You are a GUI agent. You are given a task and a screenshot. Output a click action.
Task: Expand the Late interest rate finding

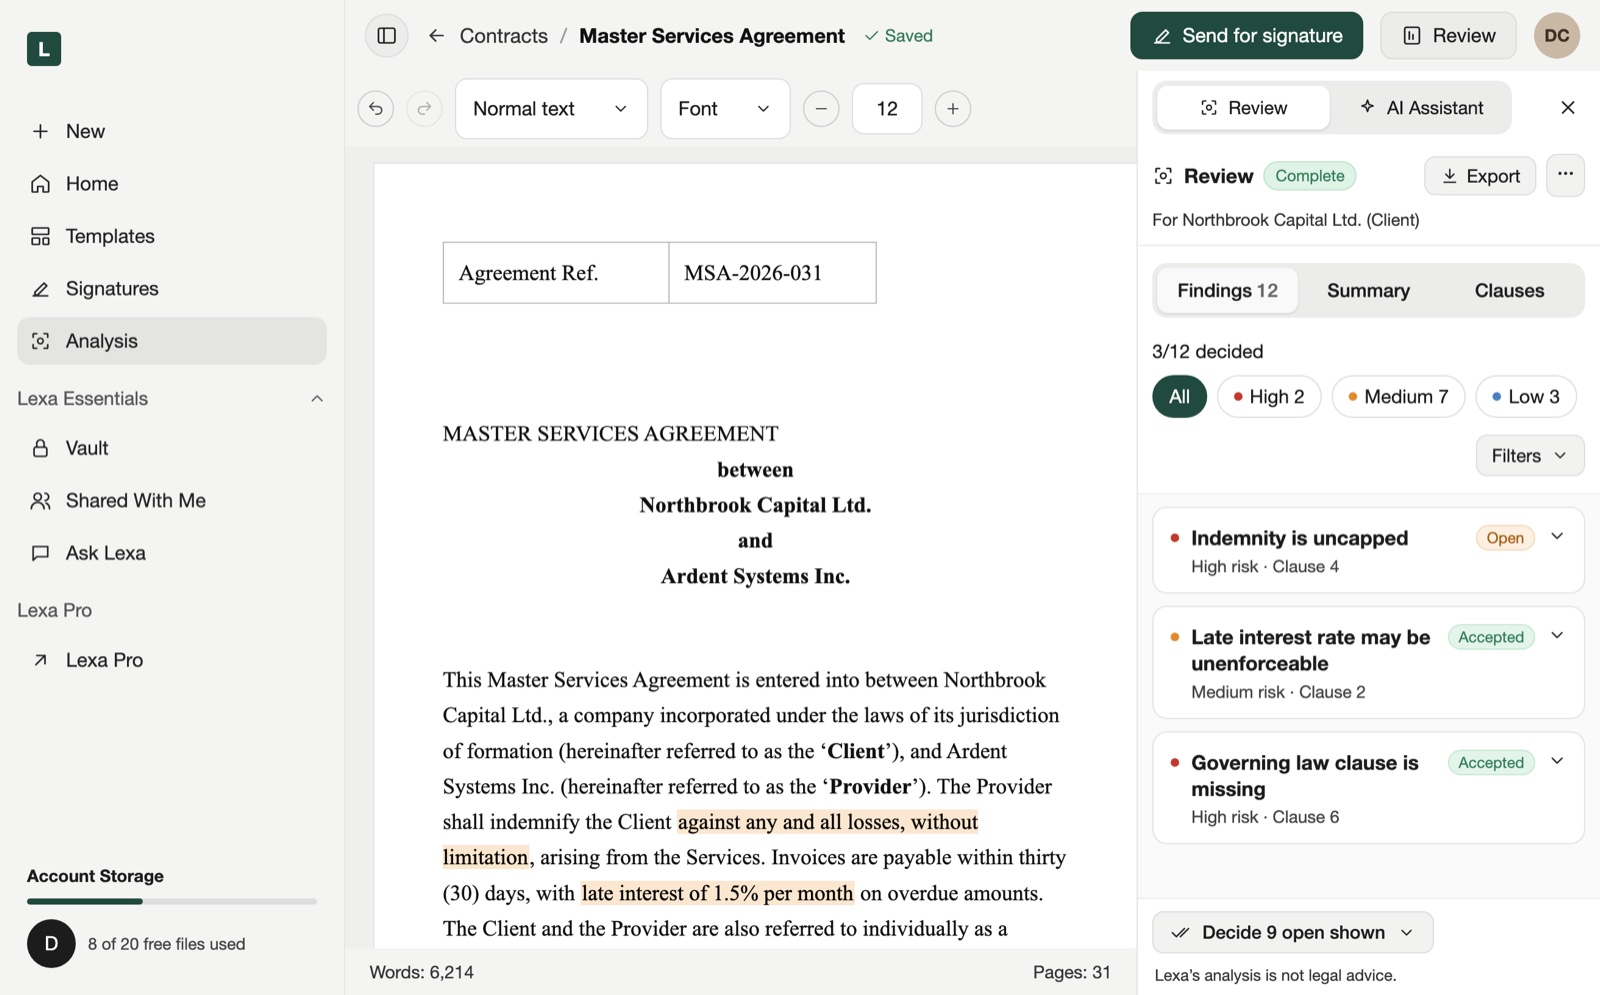click(1557, 636)
